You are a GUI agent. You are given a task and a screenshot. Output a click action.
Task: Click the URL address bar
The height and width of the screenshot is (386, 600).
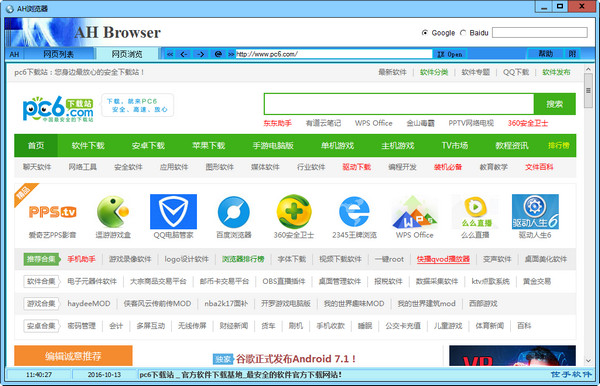point(334,54)
